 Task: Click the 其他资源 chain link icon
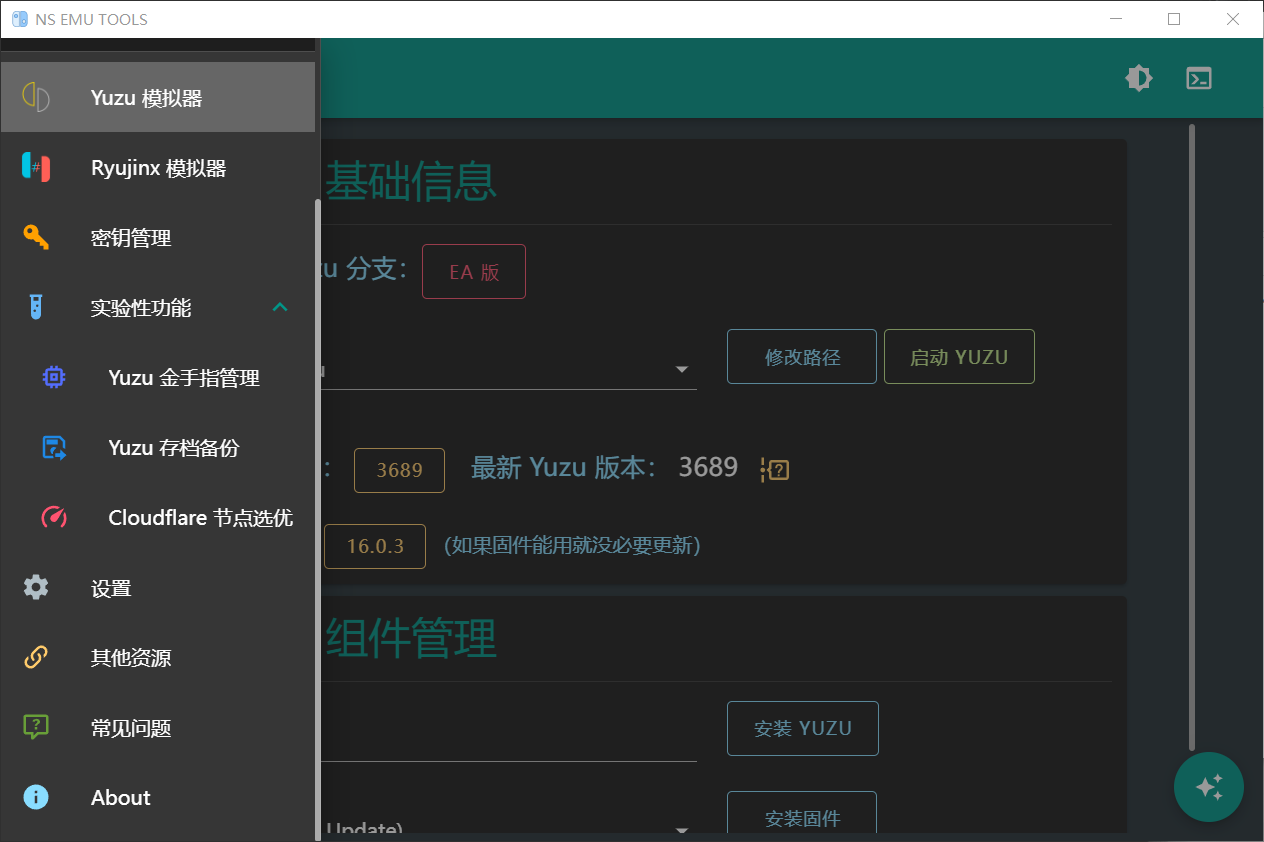coord(36,657)
